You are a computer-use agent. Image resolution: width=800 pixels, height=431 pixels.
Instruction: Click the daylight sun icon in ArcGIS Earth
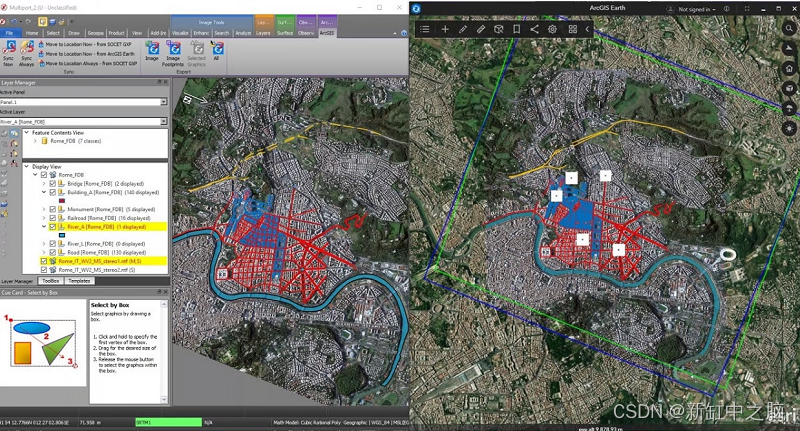pyautogui.click(x=789, y=128)
